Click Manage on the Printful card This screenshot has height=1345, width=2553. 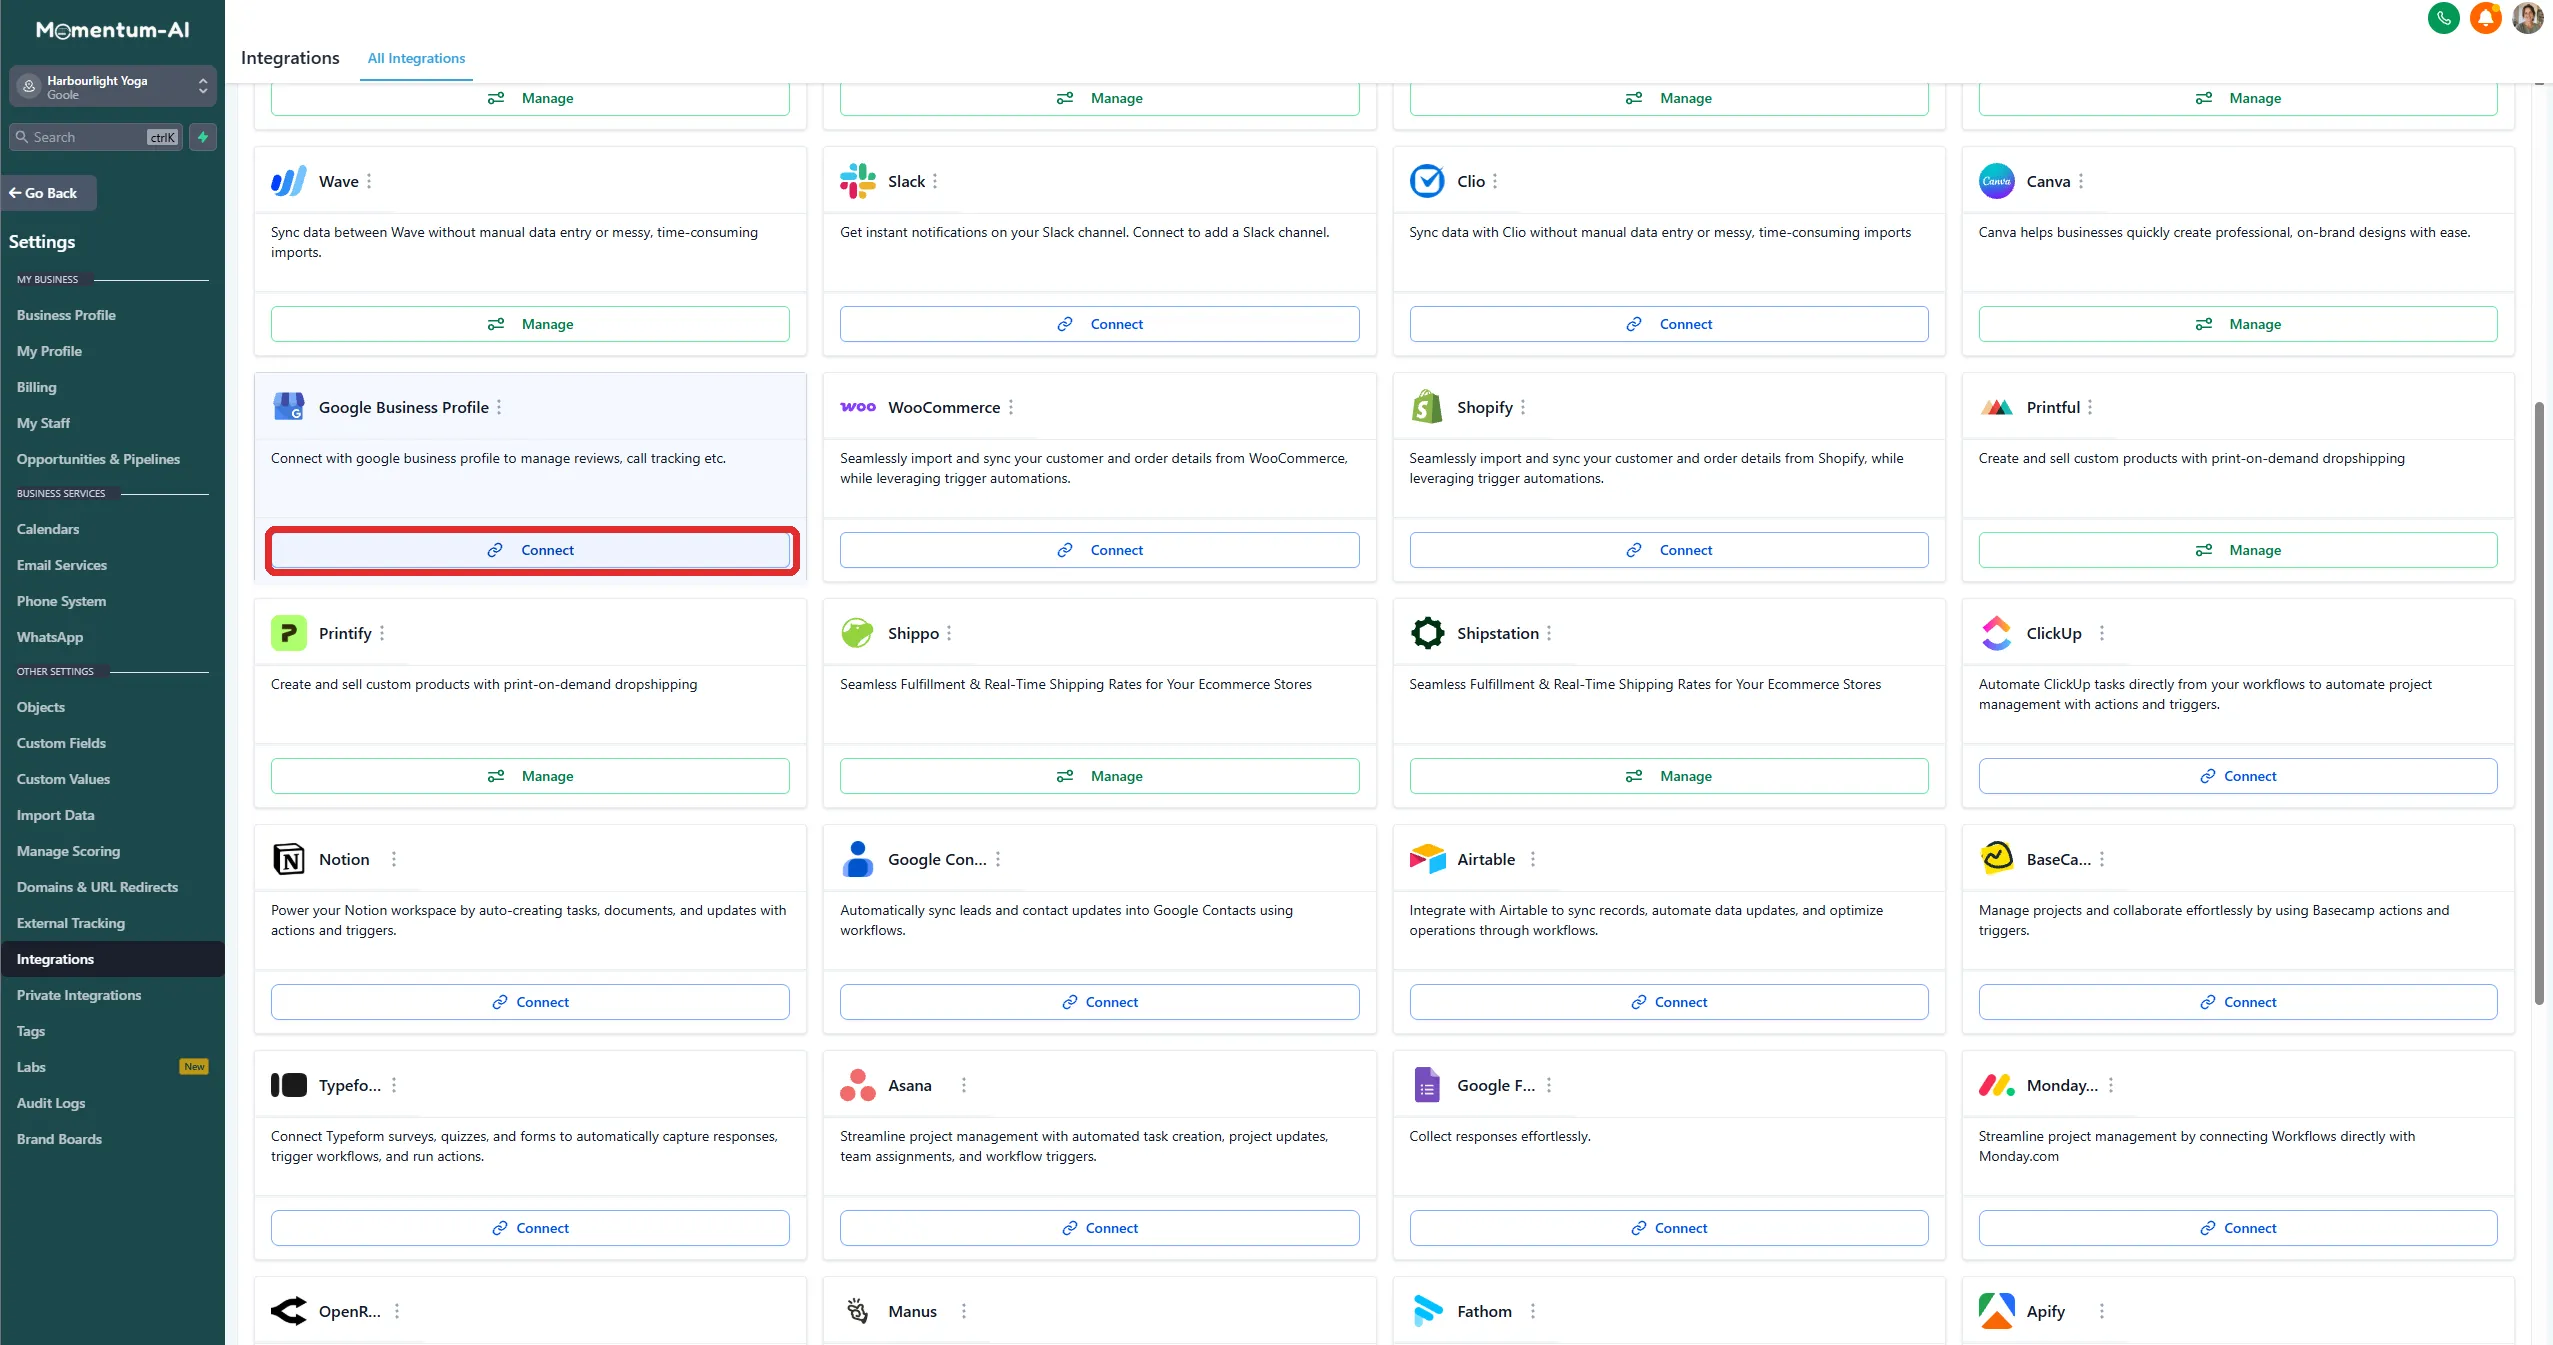pyautogui.click(x=2238, y=550)
